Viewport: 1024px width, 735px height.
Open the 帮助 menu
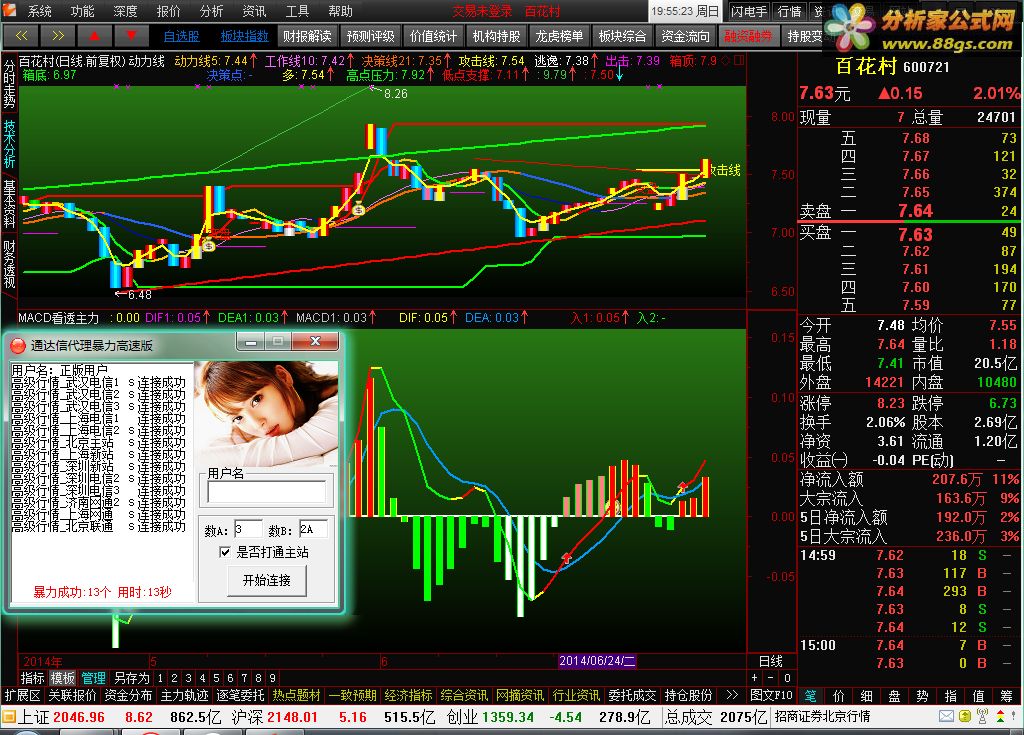click(x=340, y=11)
